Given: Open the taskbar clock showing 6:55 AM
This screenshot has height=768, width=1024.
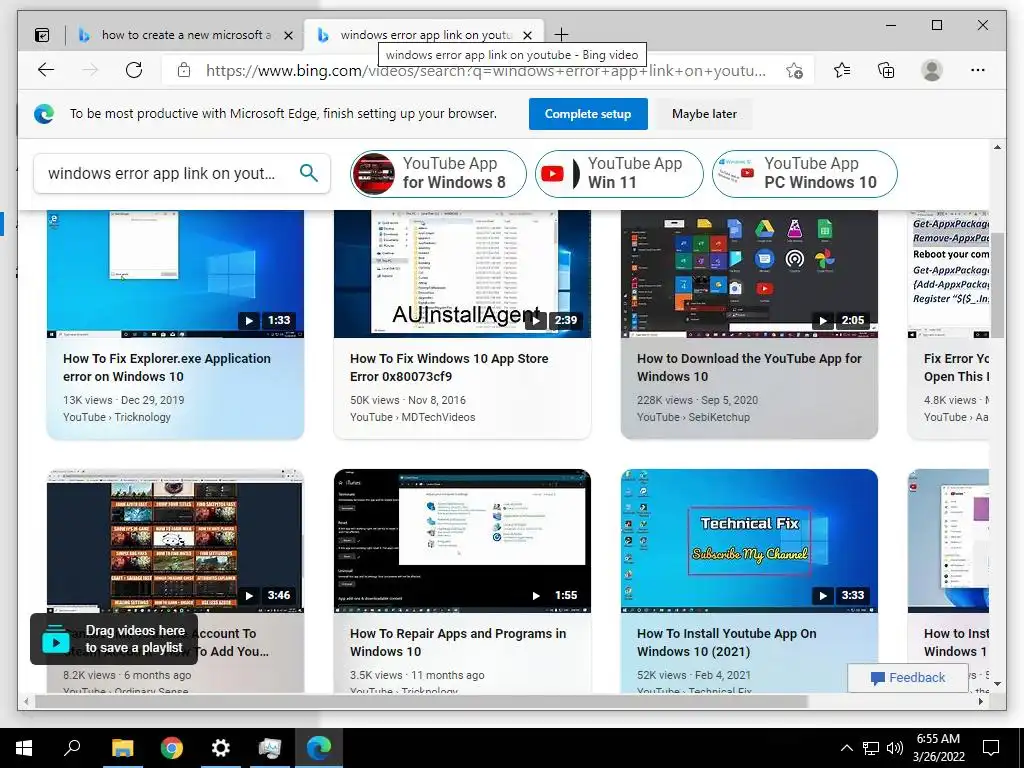Looking at the screenshot, I should pos(938,748).
